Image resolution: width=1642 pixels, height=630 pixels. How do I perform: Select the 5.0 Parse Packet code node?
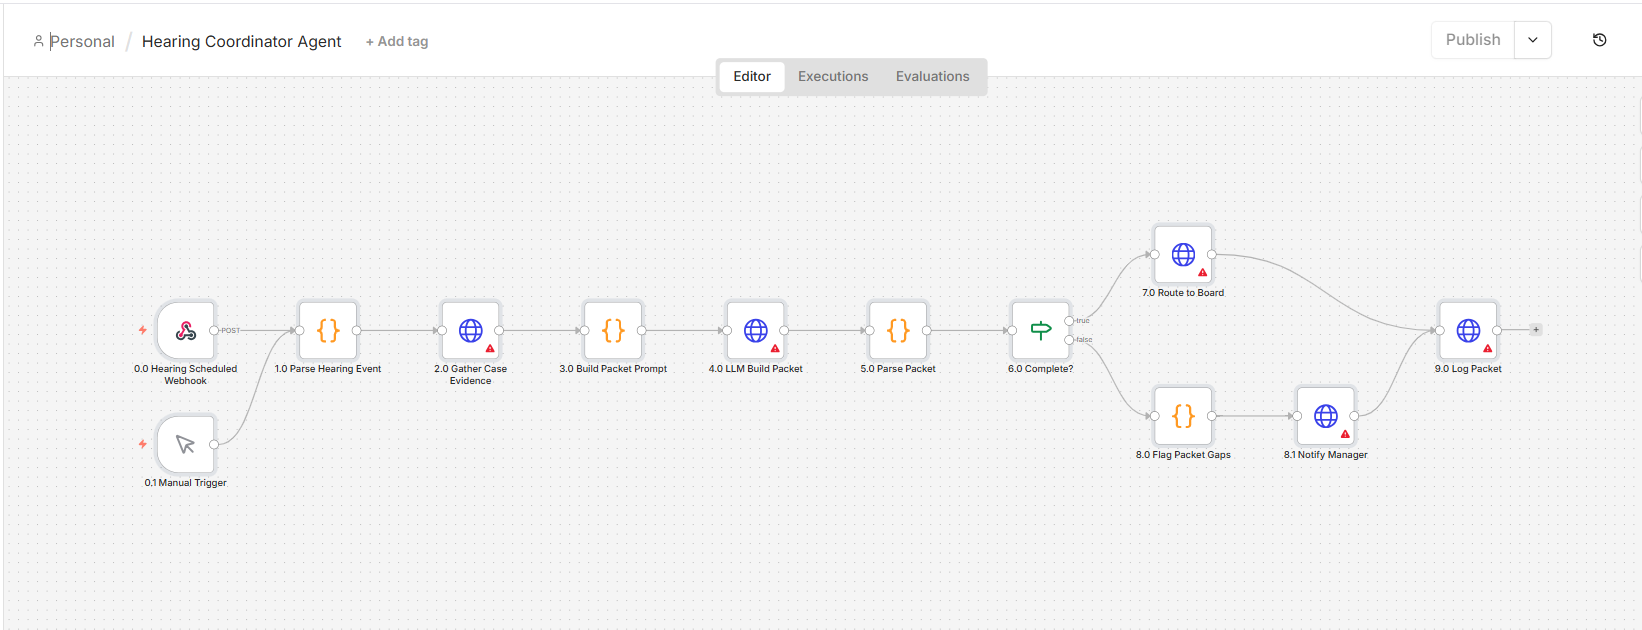click(x=898, y=330)
